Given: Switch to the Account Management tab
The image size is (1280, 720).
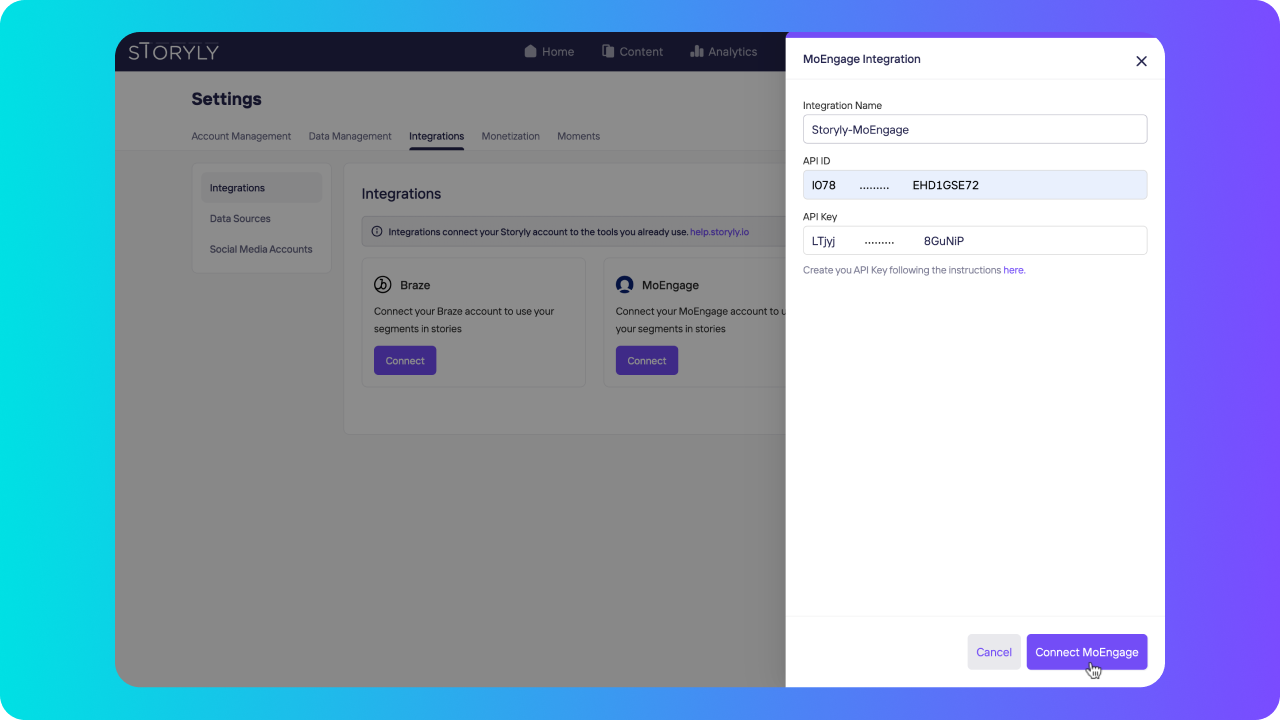Looking at the screenshot, I should click(x=241, y=136).
